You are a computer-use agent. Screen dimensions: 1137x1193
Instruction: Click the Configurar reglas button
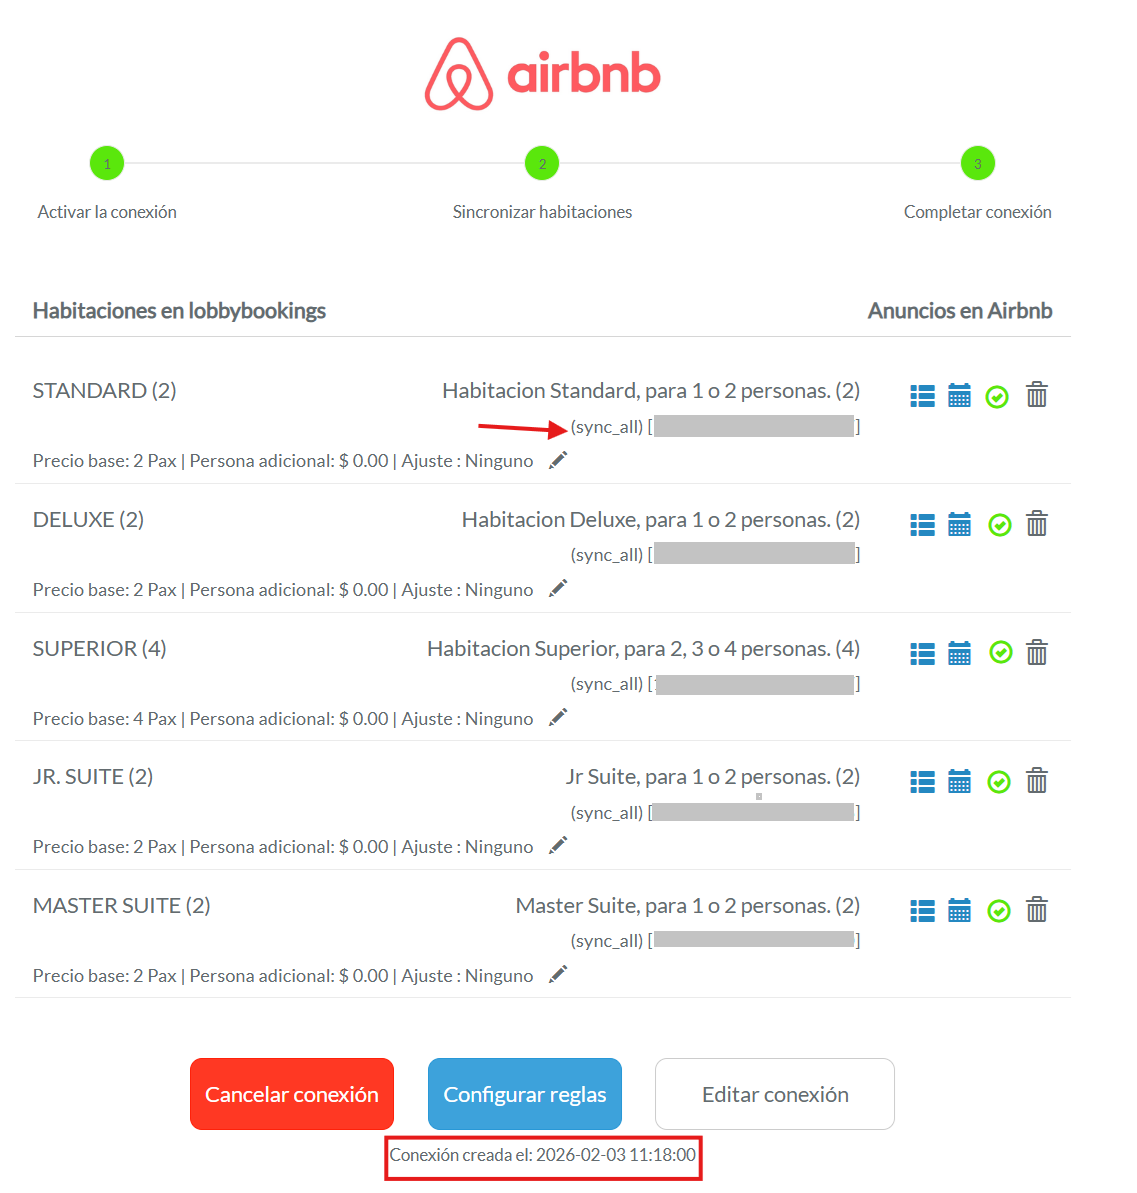pos(525,1094)
